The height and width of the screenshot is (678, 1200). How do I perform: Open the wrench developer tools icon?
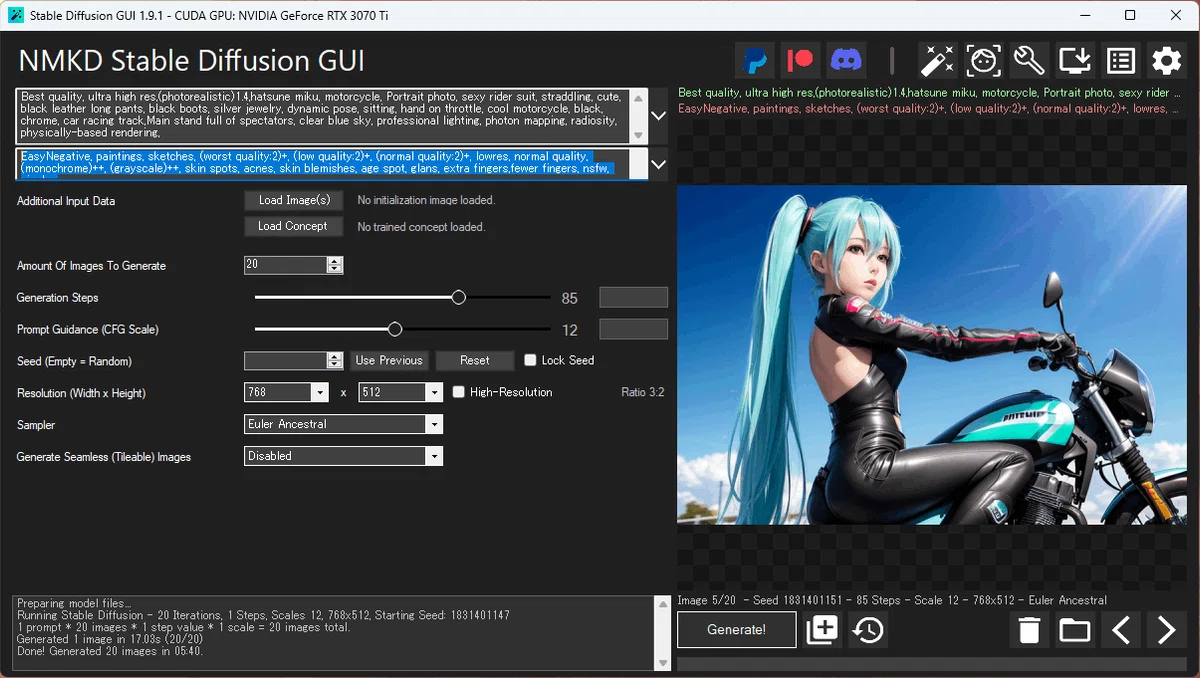tap(1029, 61)
